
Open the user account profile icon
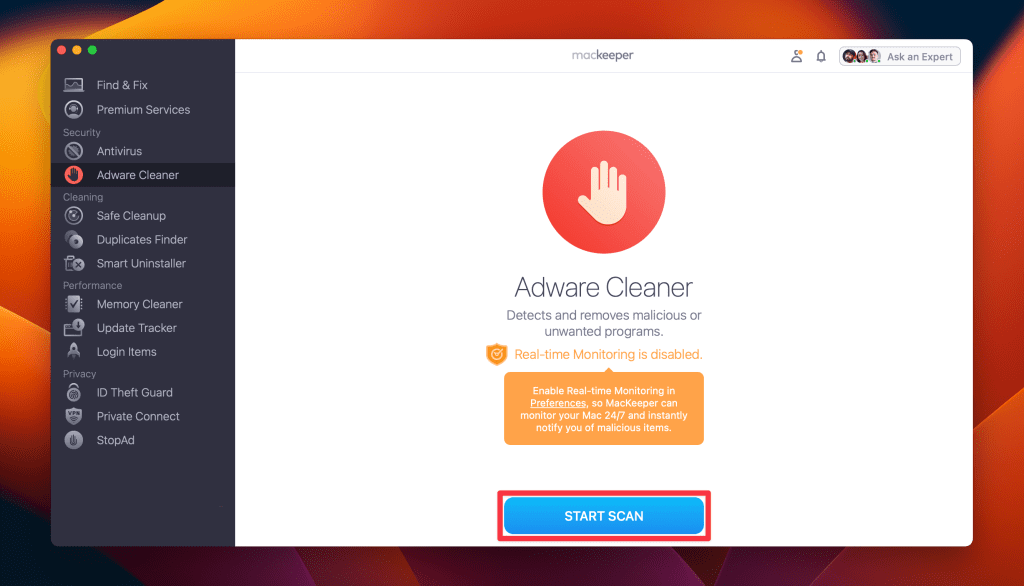[x=796, y=56]
